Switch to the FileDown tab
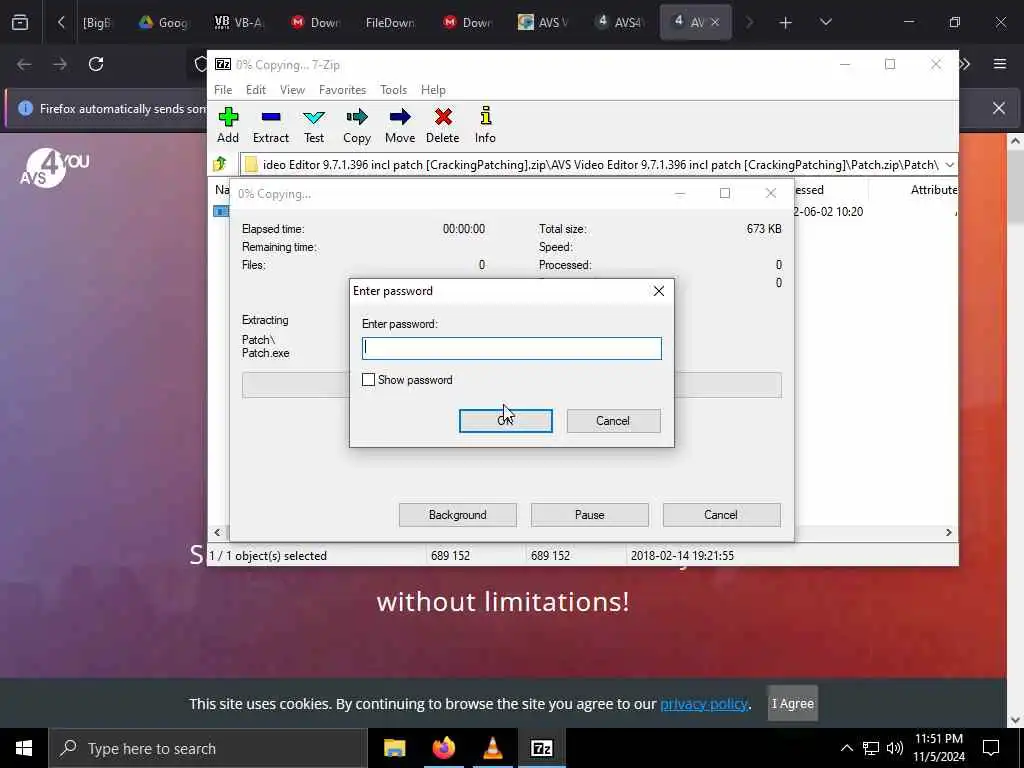This screenshot has height=768, width=1024. click(389, 23)
